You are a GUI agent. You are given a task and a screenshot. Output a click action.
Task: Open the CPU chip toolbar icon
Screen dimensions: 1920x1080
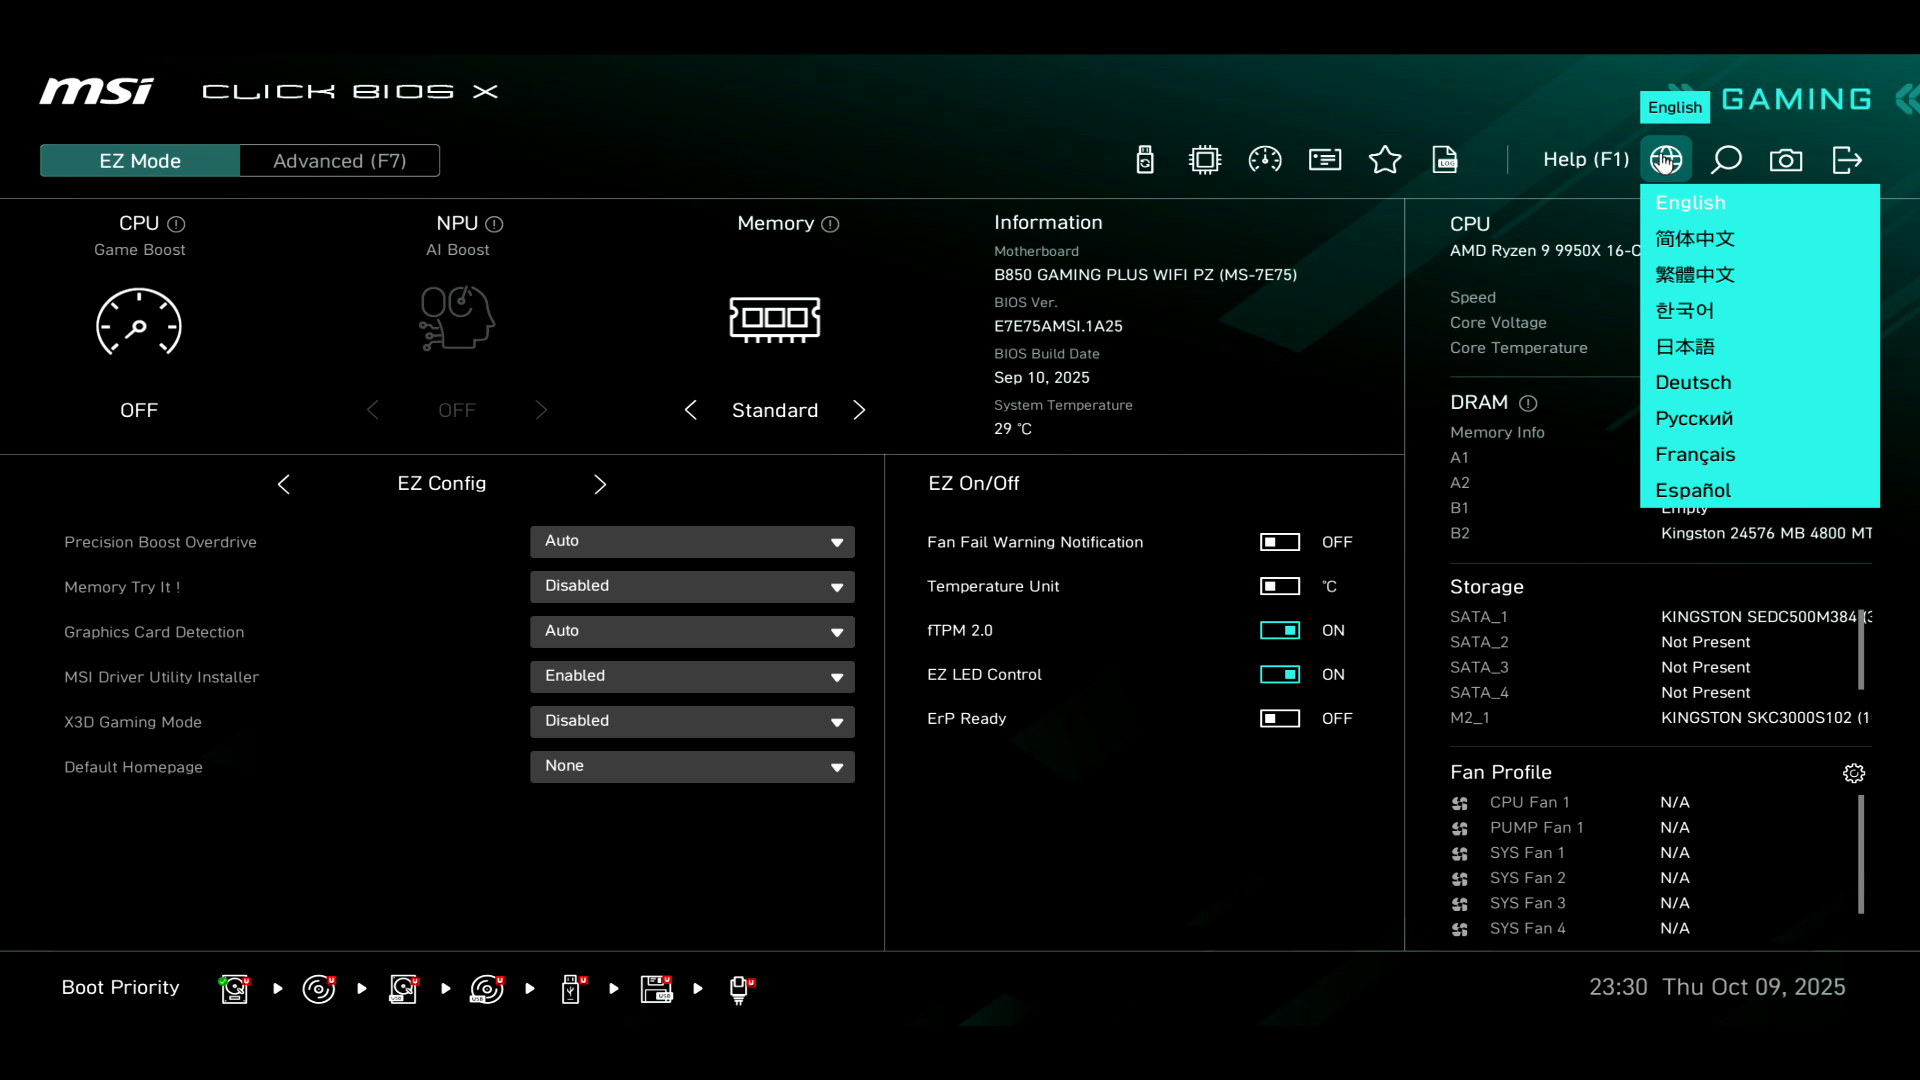pyautogui.click(x=1205, y=160)
